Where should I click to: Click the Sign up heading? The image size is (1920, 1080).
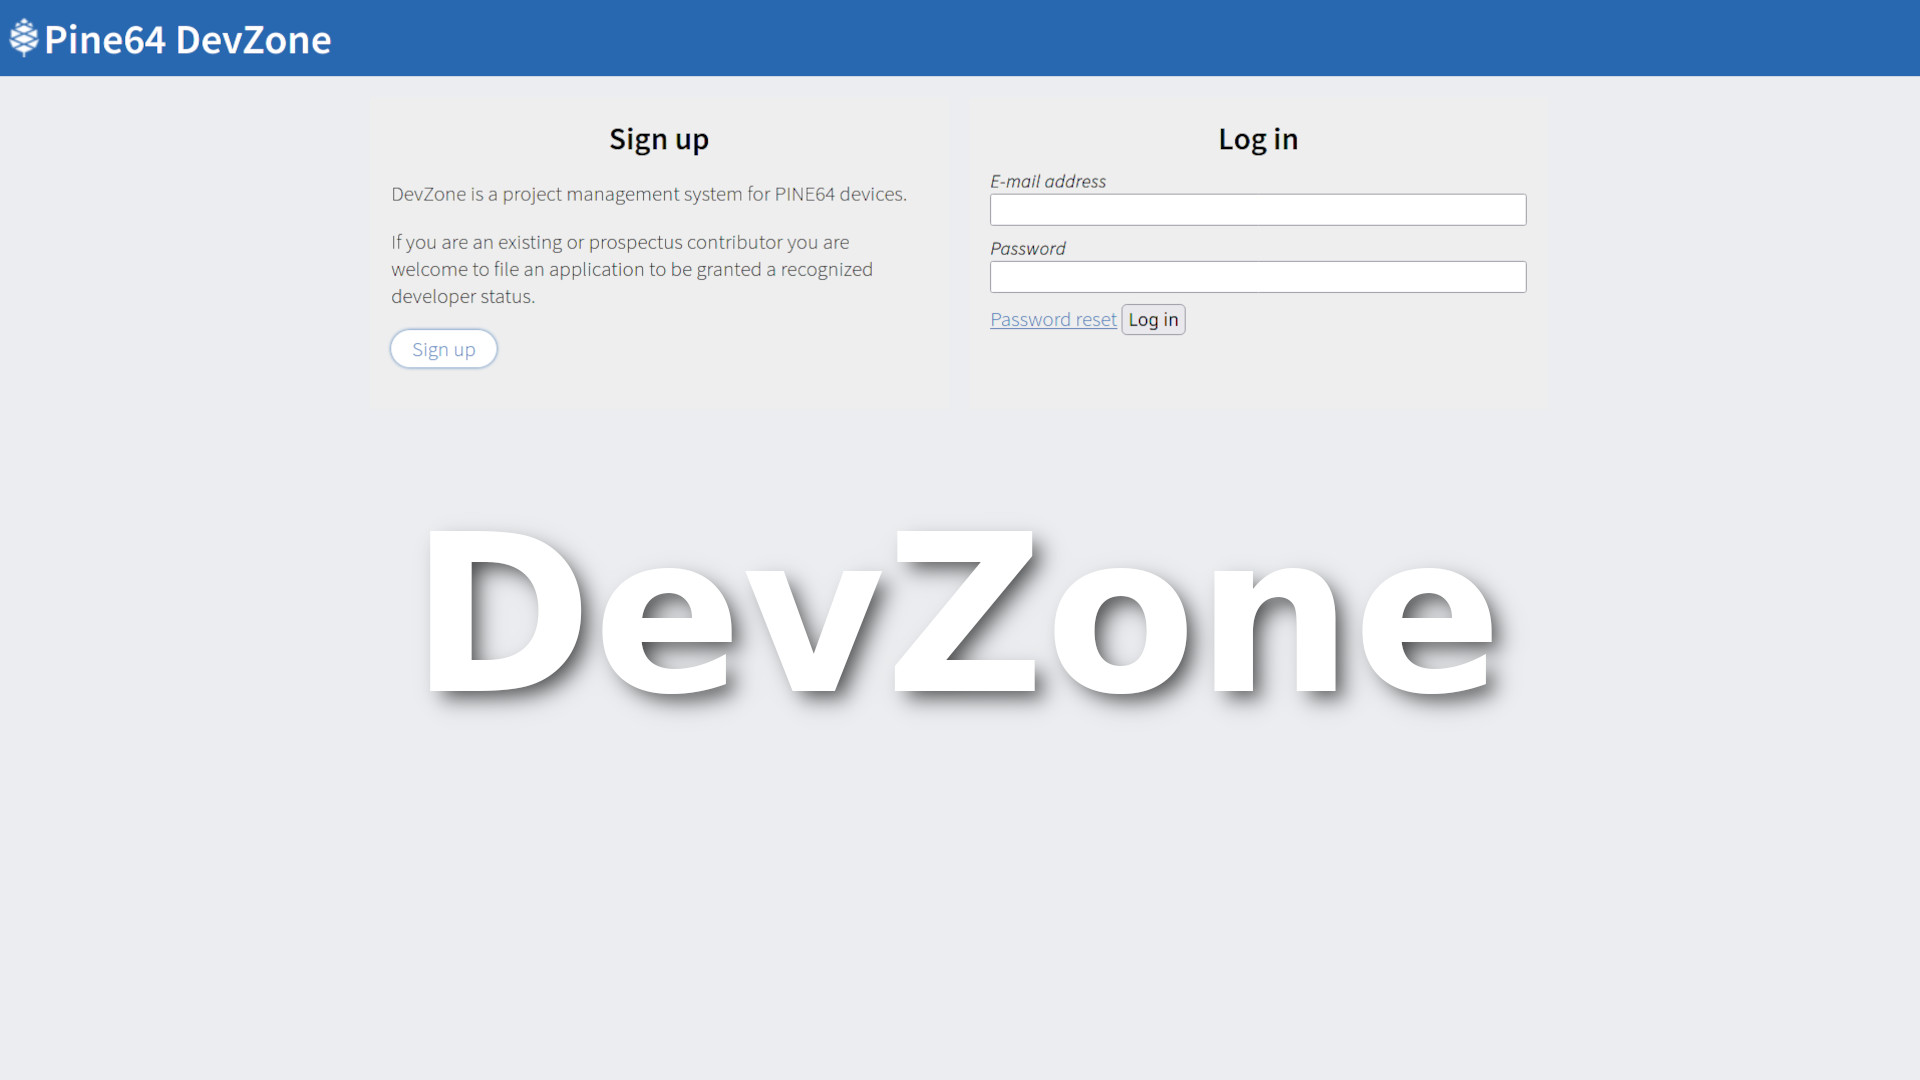[659, 139]
